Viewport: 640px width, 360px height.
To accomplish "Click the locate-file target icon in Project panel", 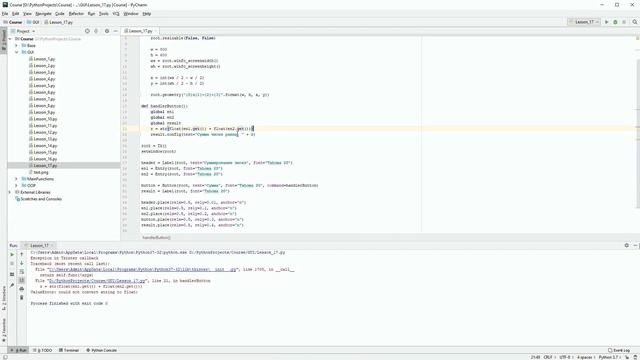I will coord(87,31).
